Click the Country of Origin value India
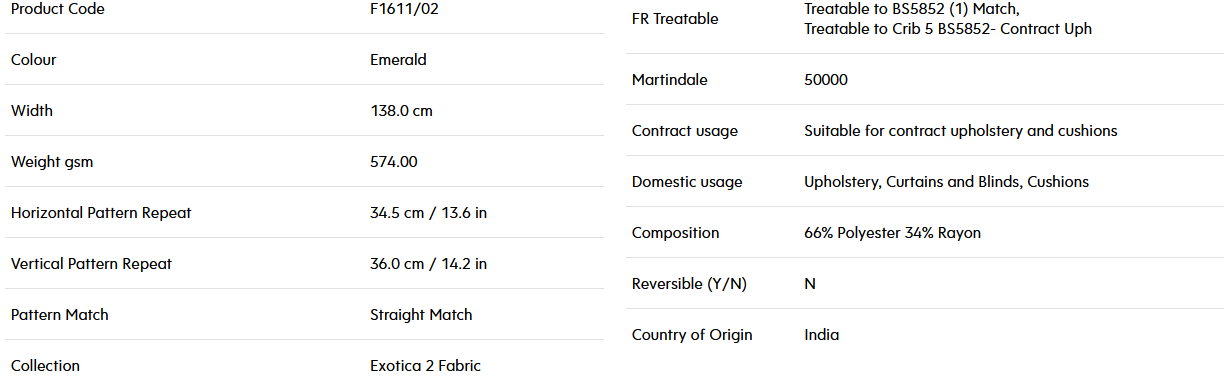The width and height of the screenshot is (1224, 388). 822,335
